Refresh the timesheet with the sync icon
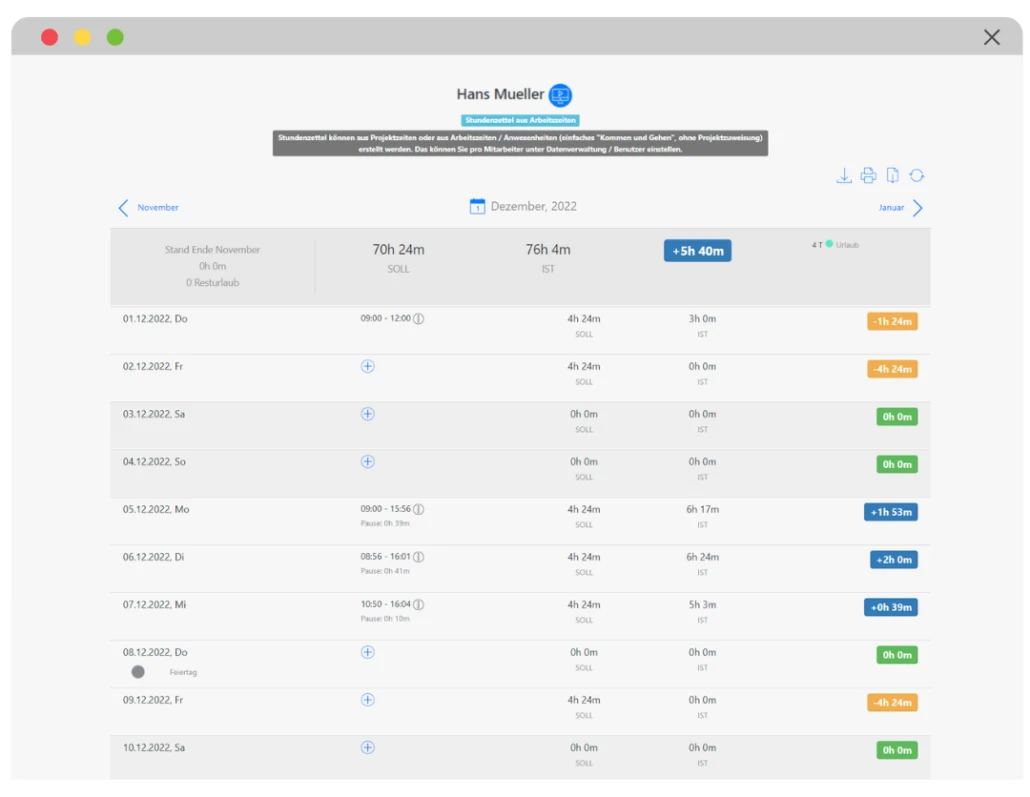 coord(916,176)
